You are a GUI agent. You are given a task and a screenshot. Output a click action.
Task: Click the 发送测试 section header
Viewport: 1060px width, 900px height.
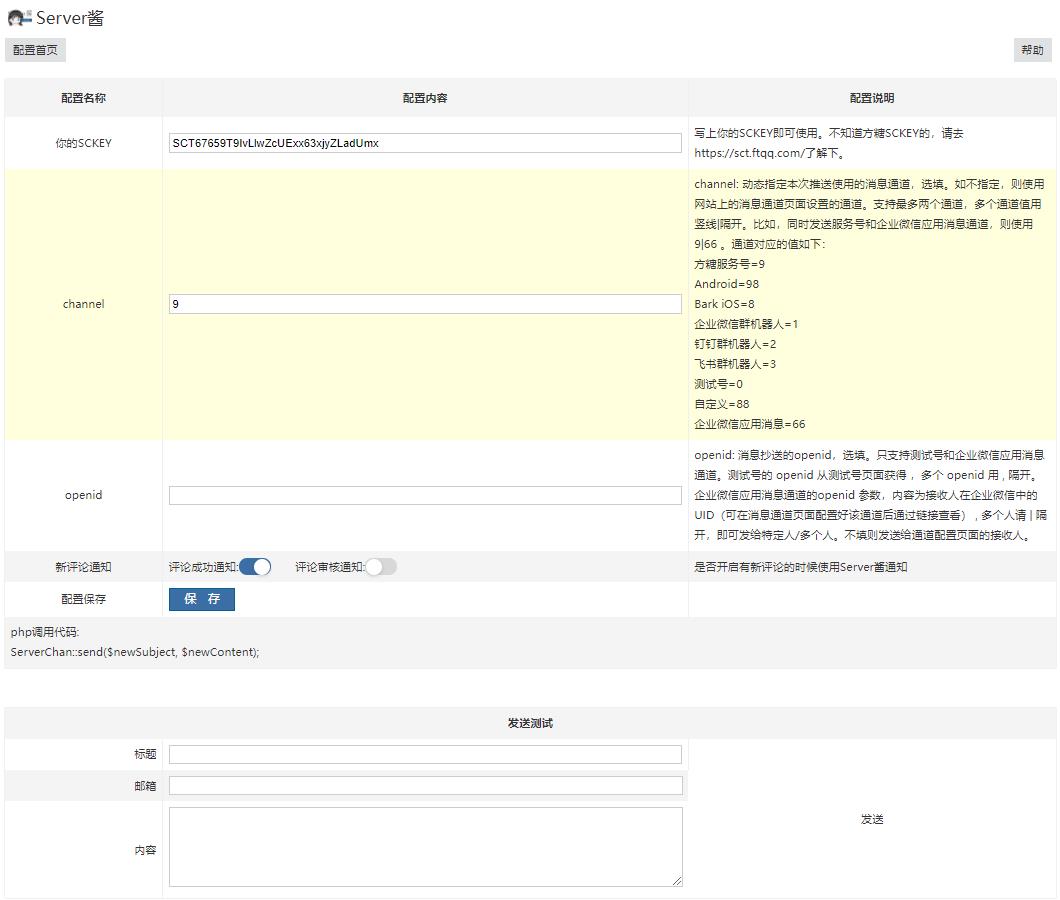pos(530,723)
